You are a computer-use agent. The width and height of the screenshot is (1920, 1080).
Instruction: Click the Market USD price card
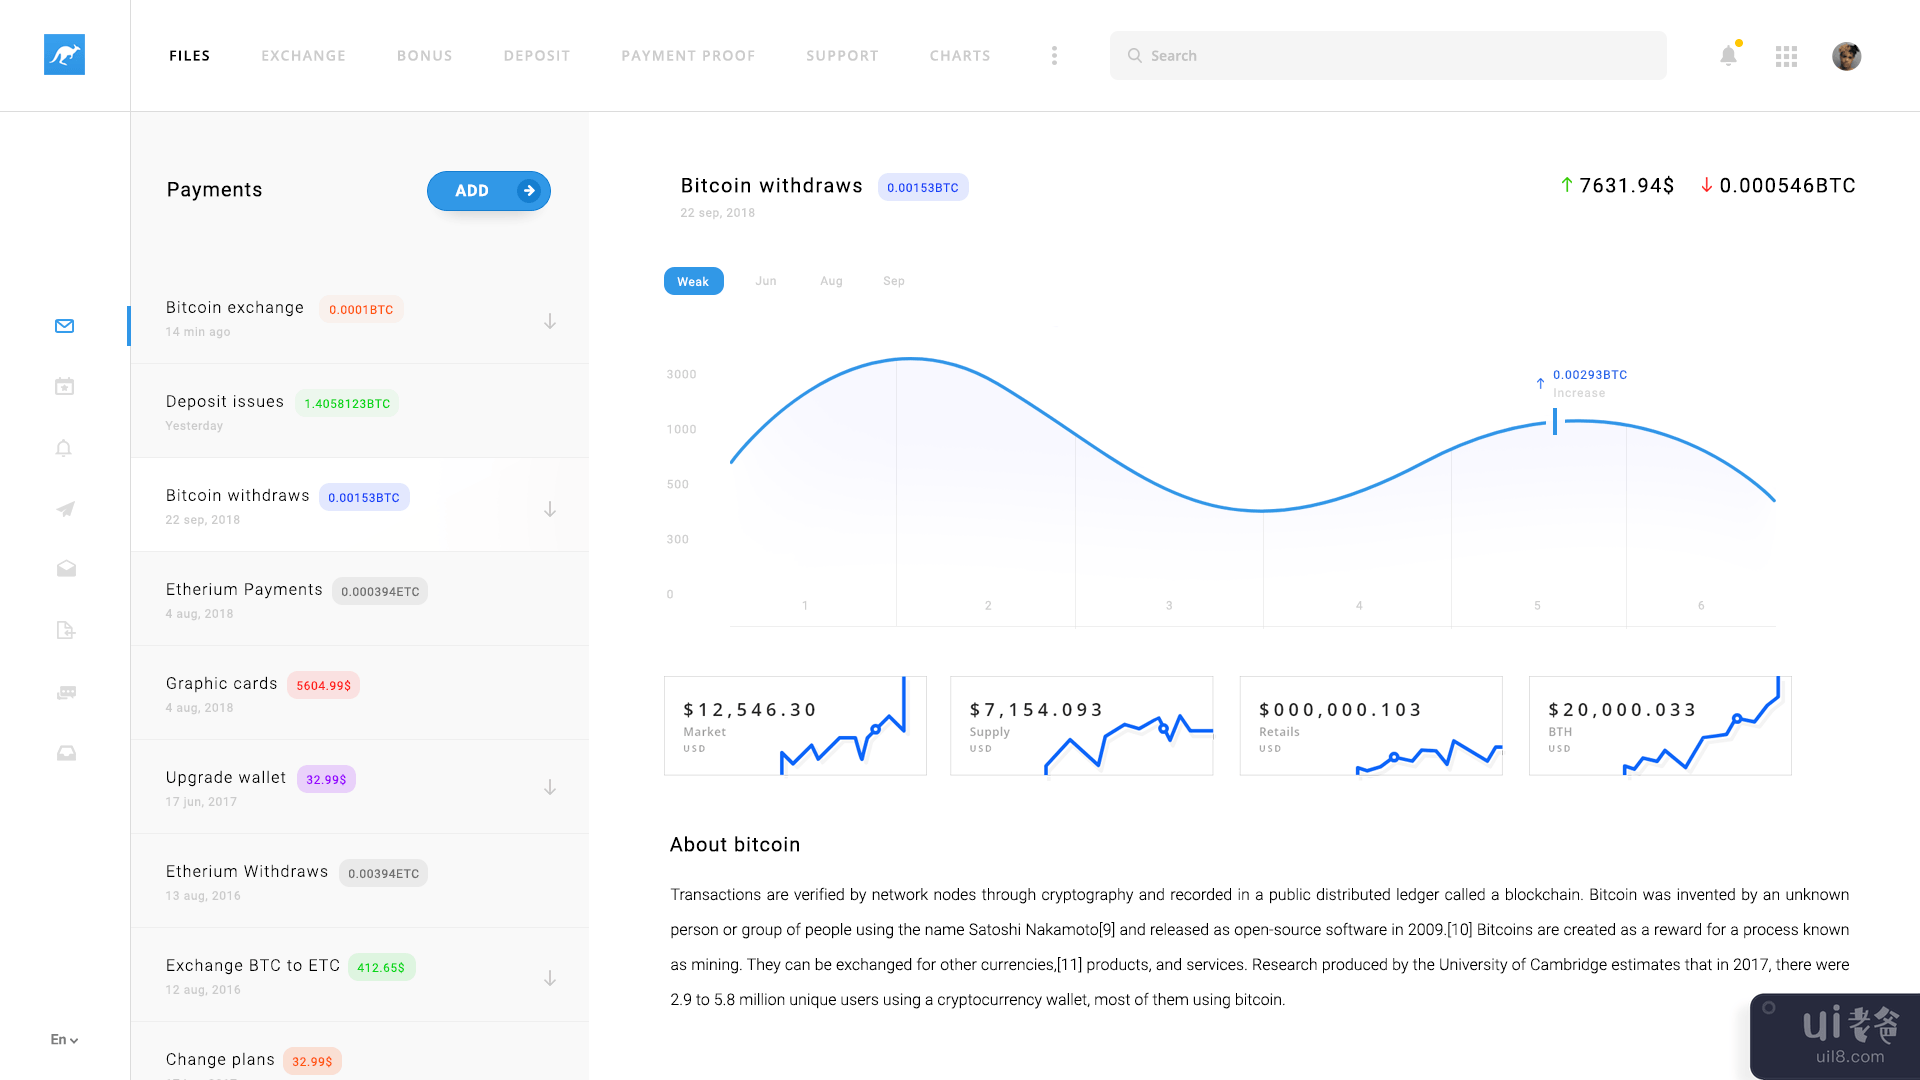793,725
